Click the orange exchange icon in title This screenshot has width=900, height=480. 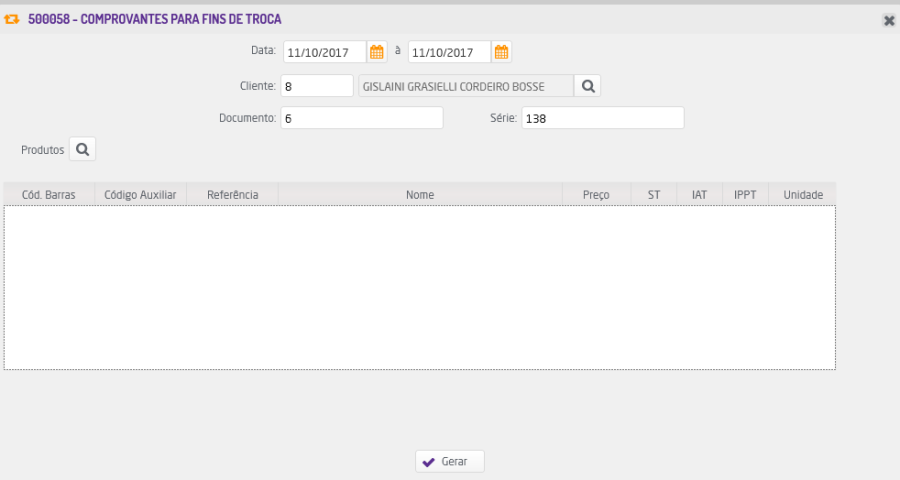11,20
